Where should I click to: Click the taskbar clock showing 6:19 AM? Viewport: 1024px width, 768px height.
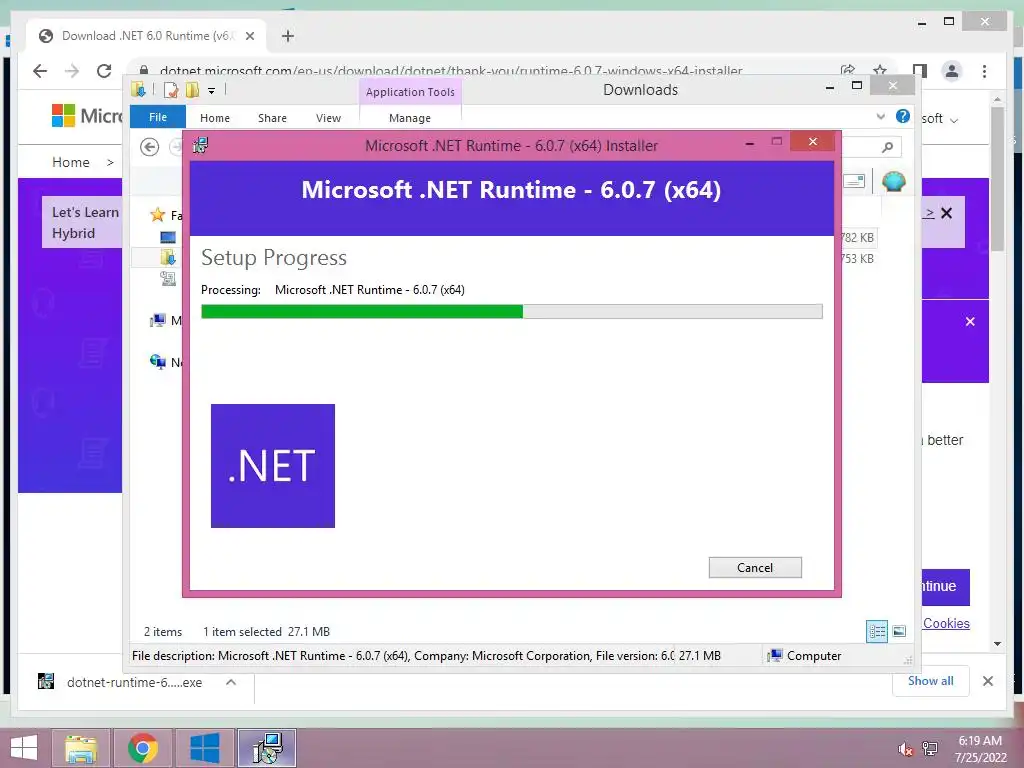coord(980,749)
